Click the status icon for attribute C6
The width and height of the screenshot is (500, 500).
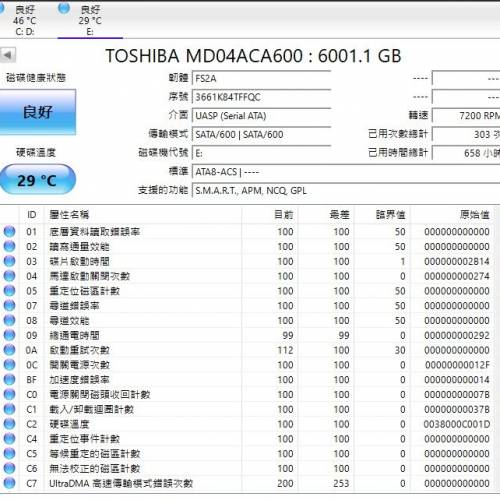(9, 468)
